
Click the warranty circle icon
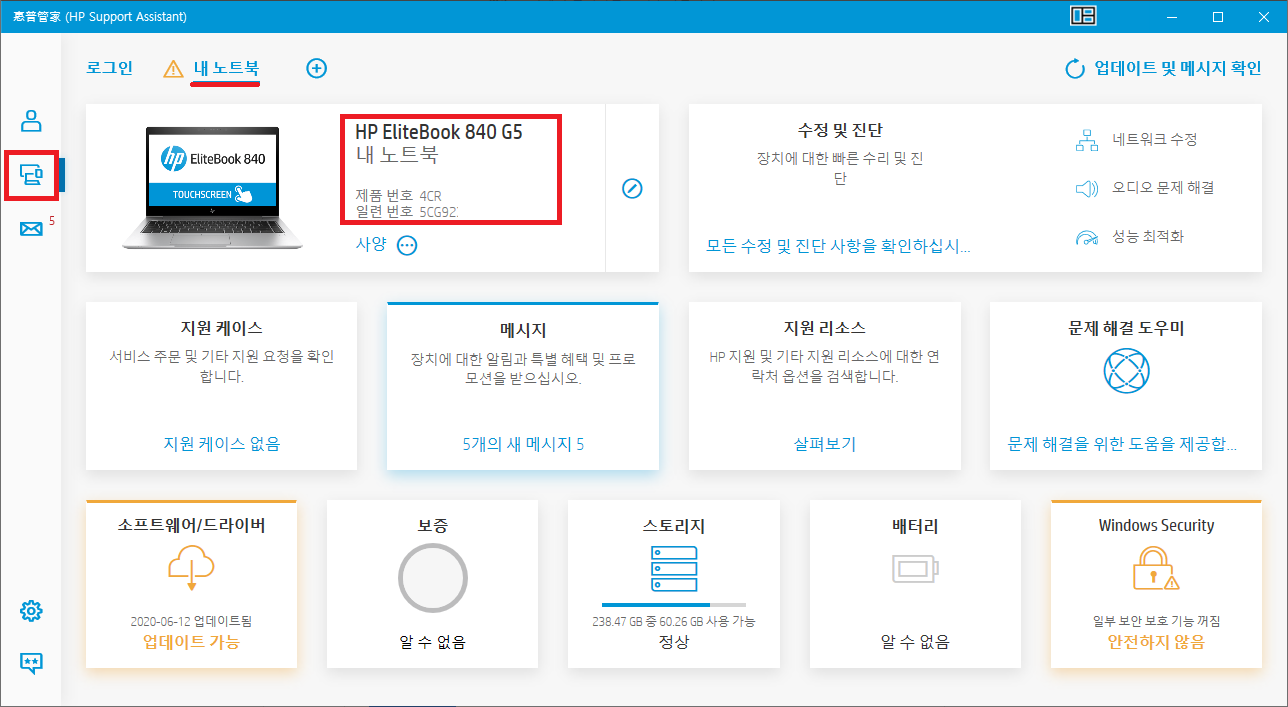pos(433,577)
